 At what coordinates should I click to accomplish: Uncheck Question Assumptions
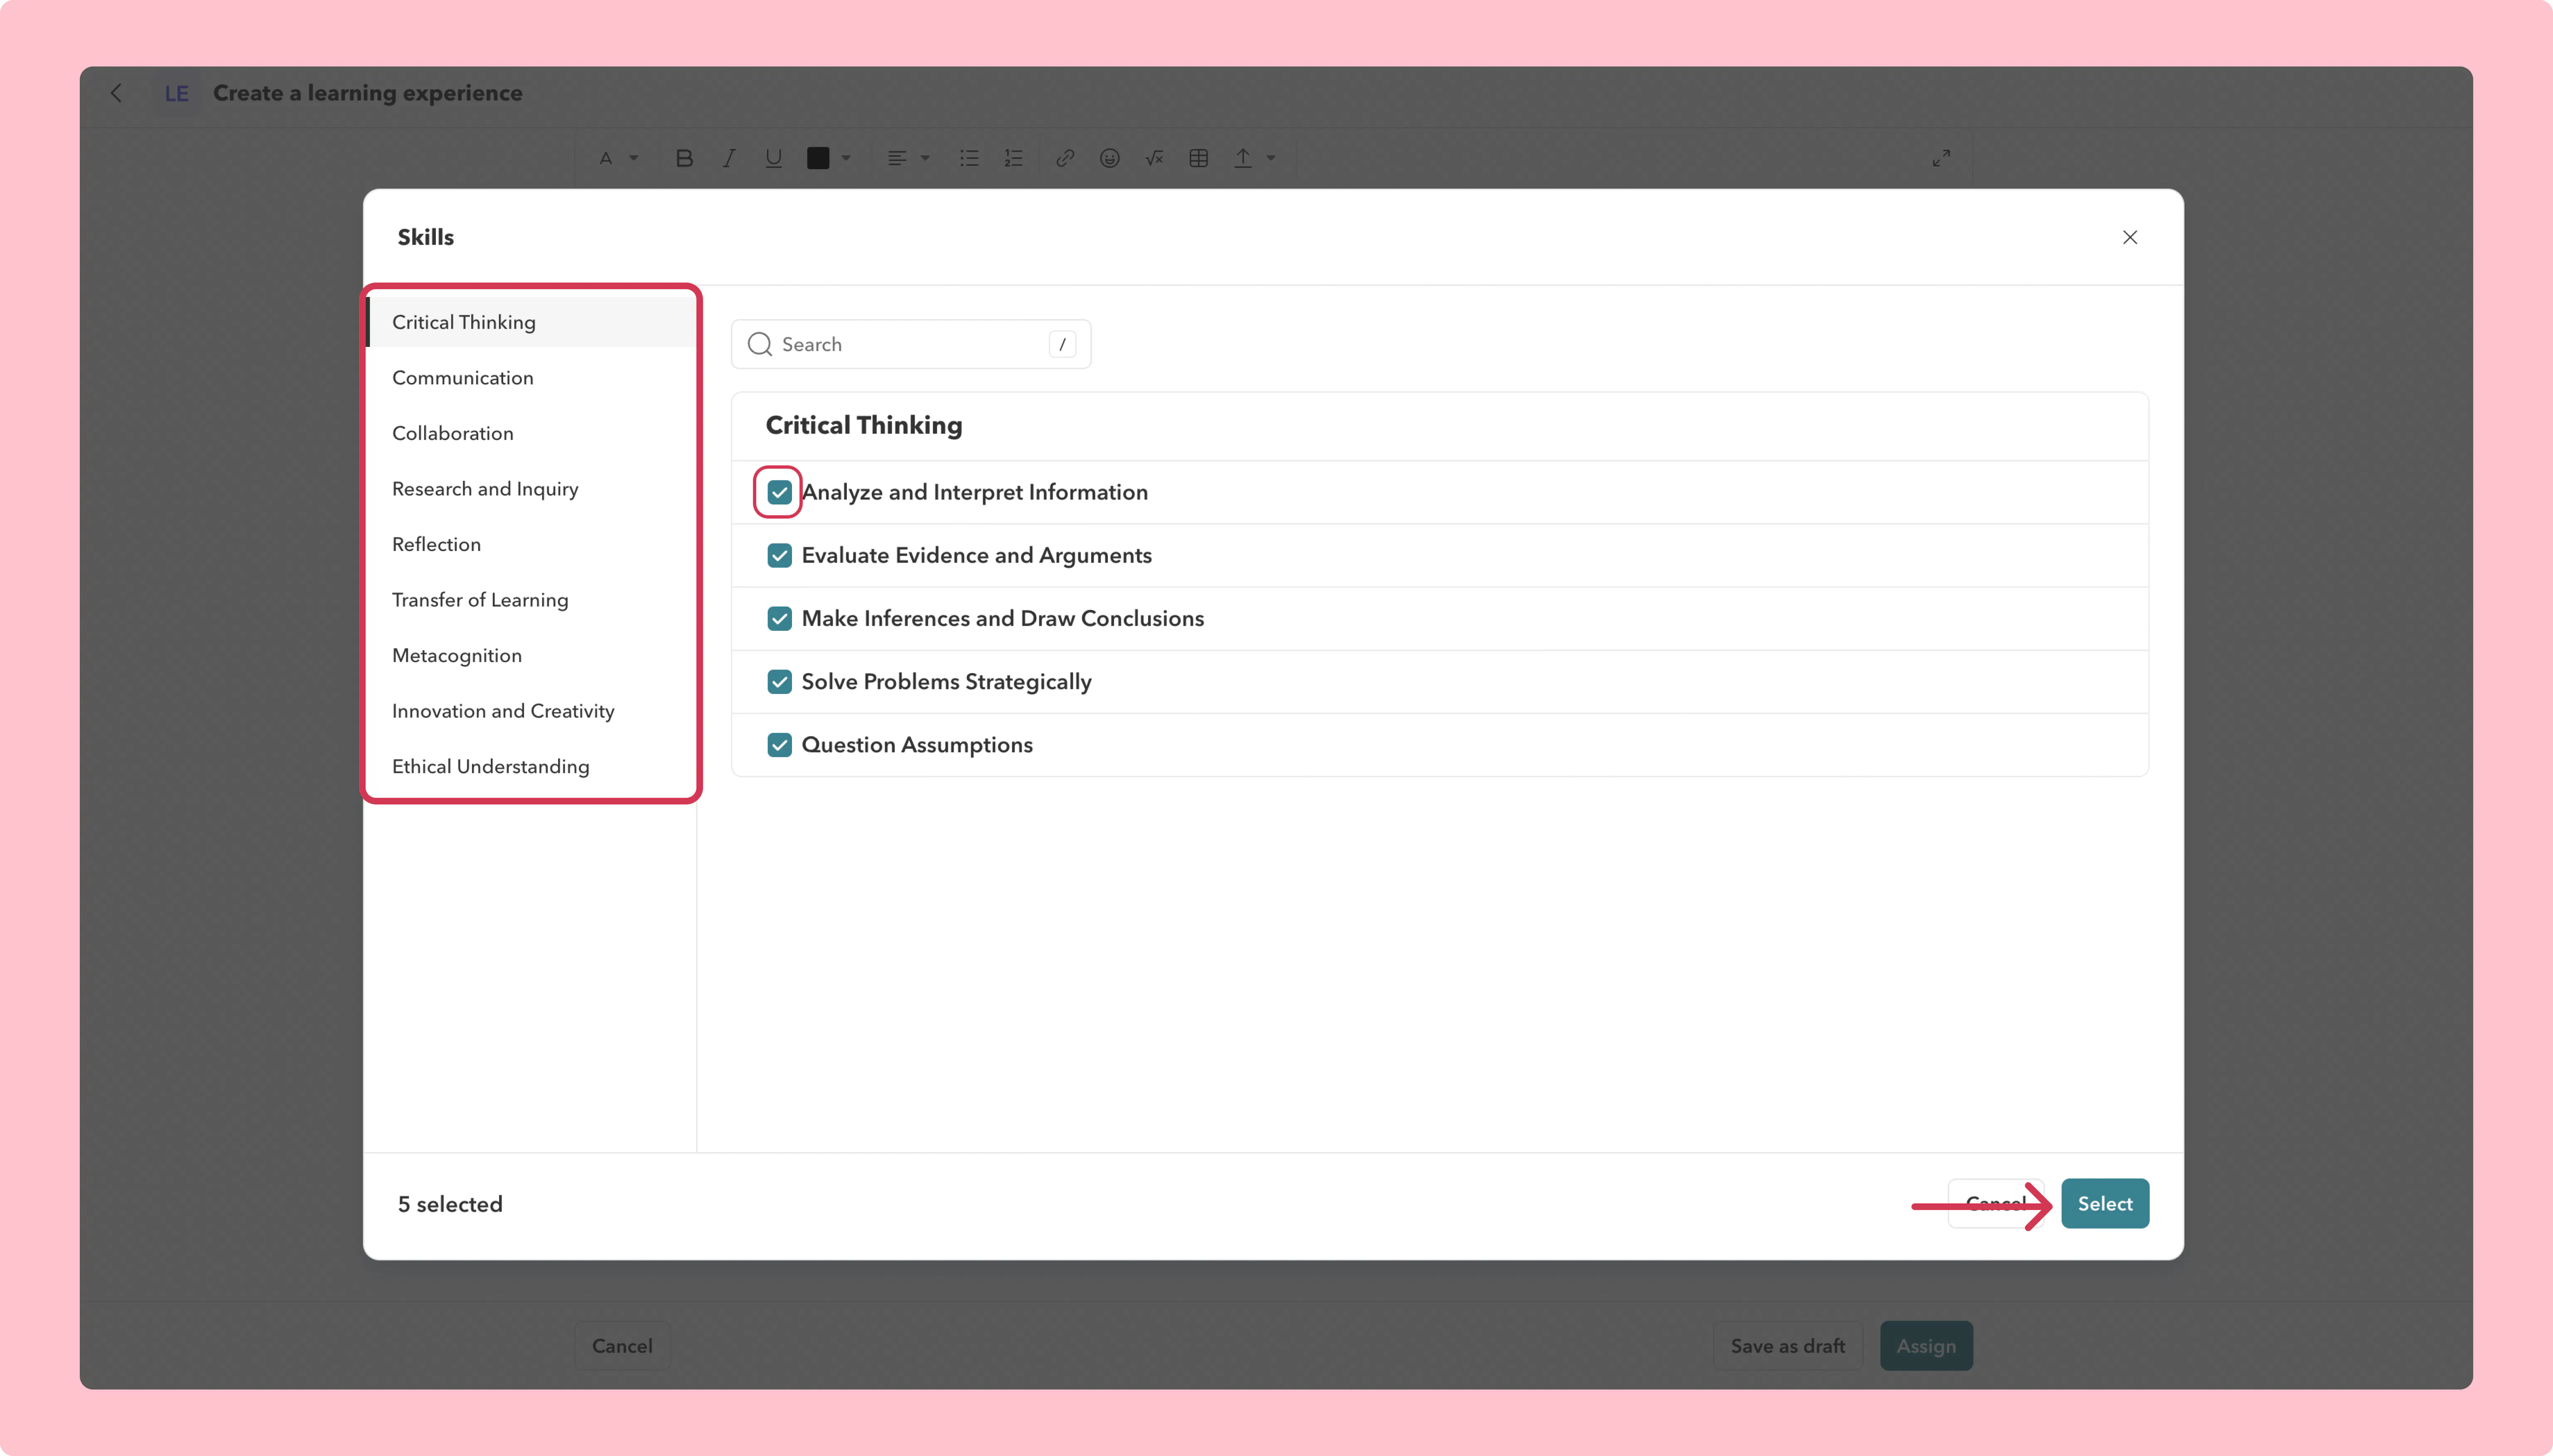[x=780, y=745]
